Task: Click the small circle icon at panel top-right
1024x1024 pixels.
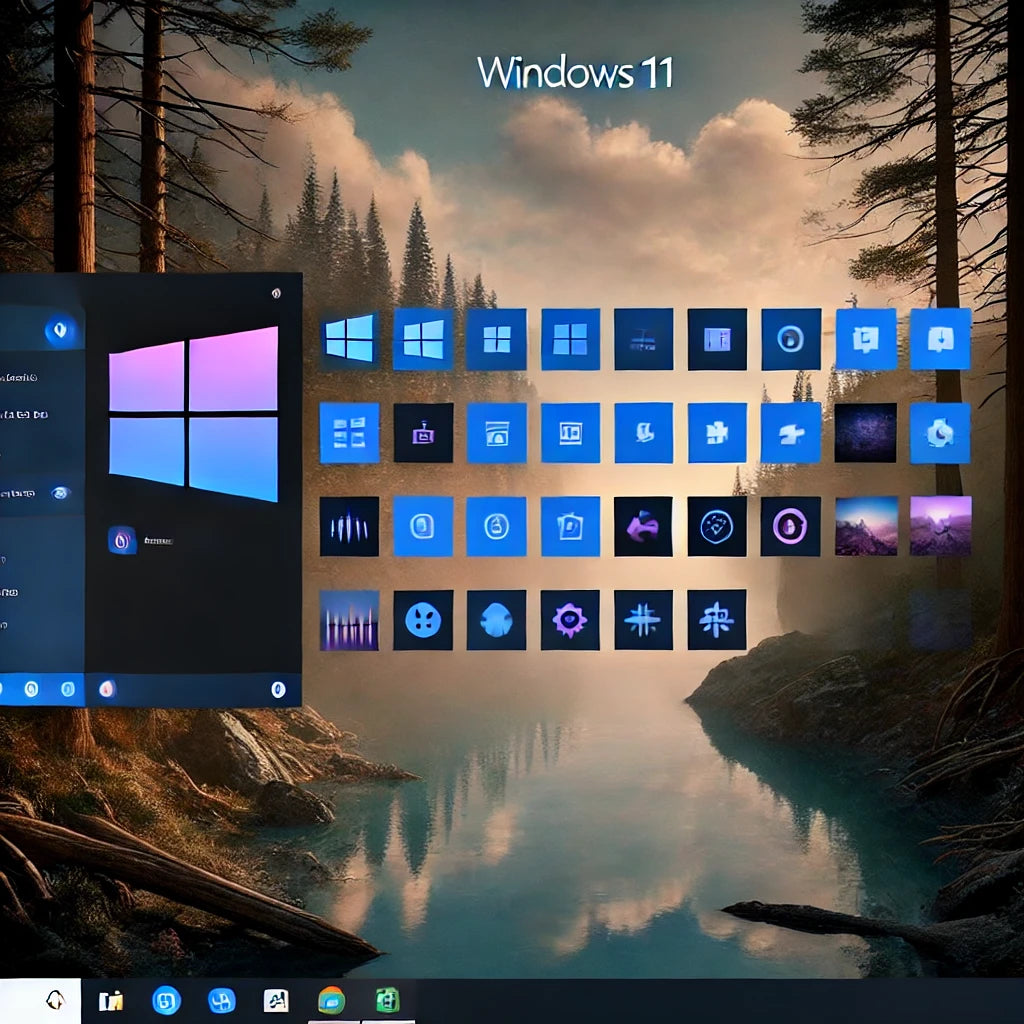Action: coord(275,293)
